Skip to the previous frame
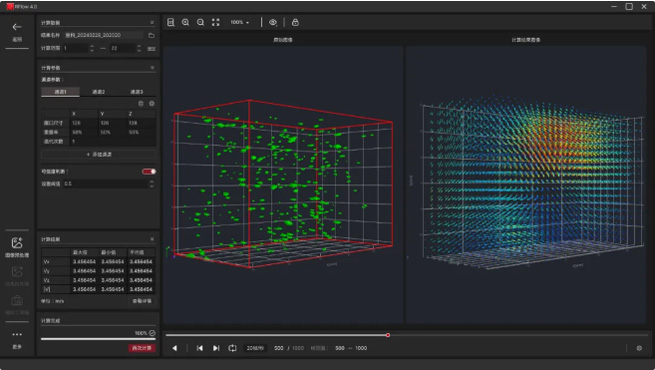This screenshot has height=370, width=655. click(200, 348)
